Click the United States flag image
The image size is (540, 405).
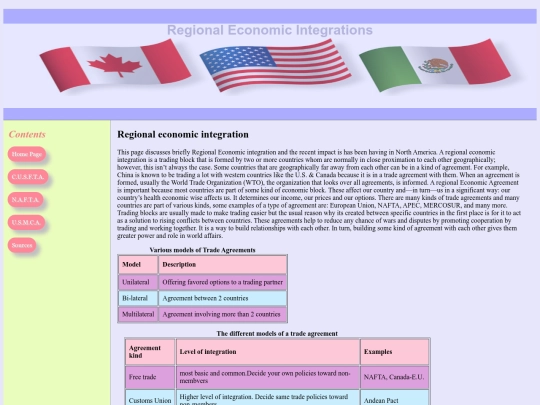275,65
